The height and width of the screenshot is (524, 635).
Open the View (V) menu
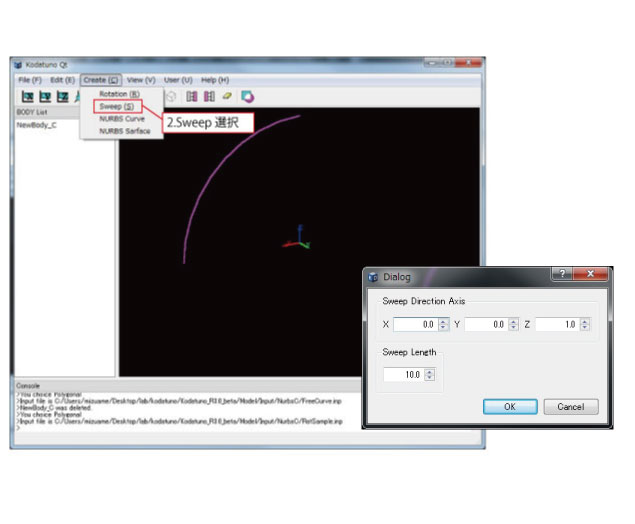tap(141, 80)
